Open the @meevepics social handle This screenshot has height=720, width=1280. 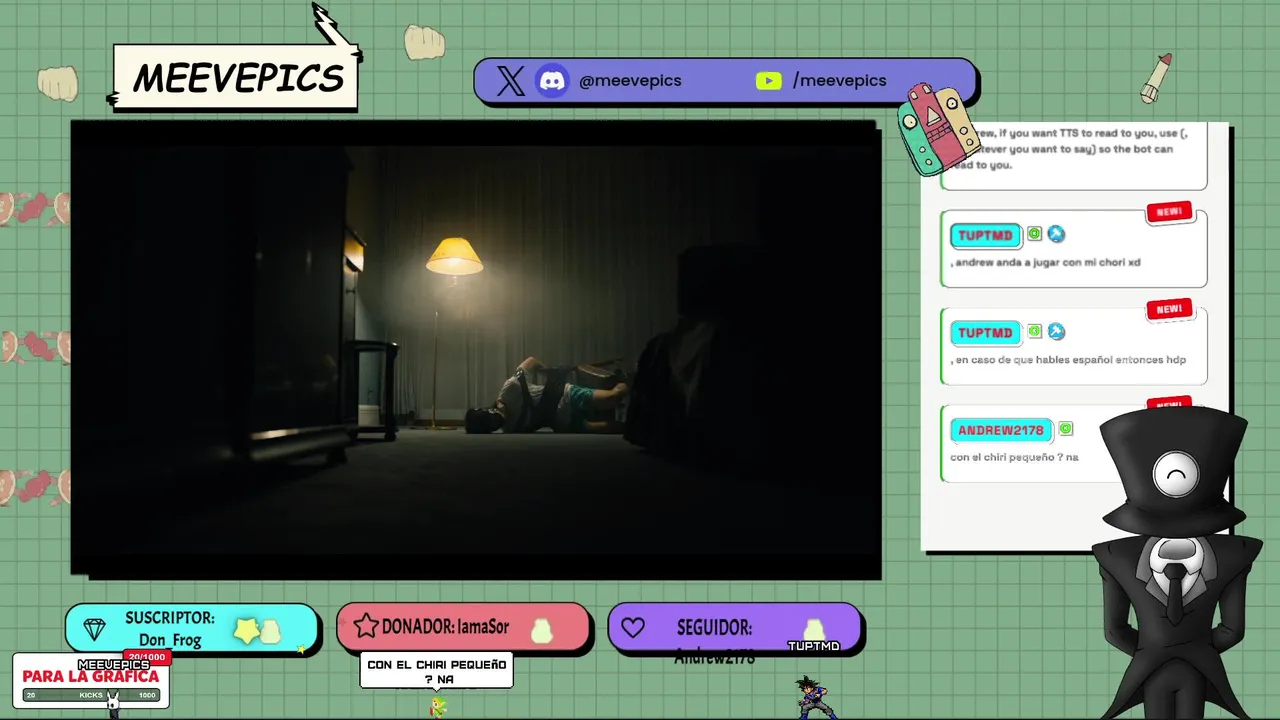tap(630, 81)
